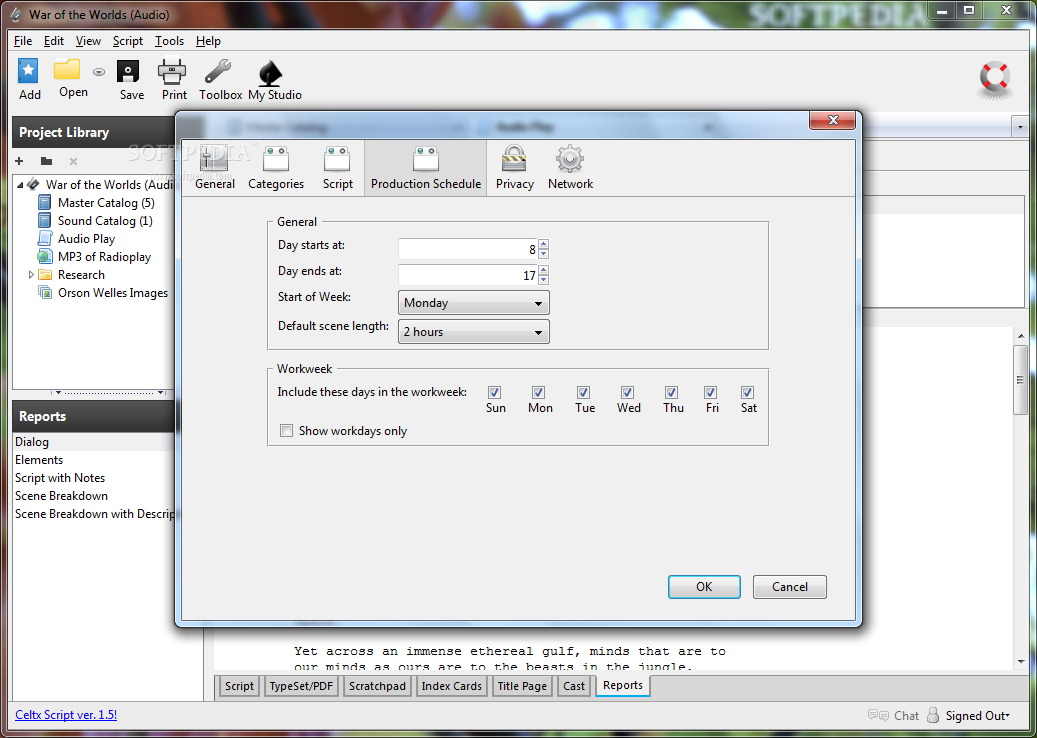
Task: Open Privacy preferences padlock icon
Action: [514, 159]
